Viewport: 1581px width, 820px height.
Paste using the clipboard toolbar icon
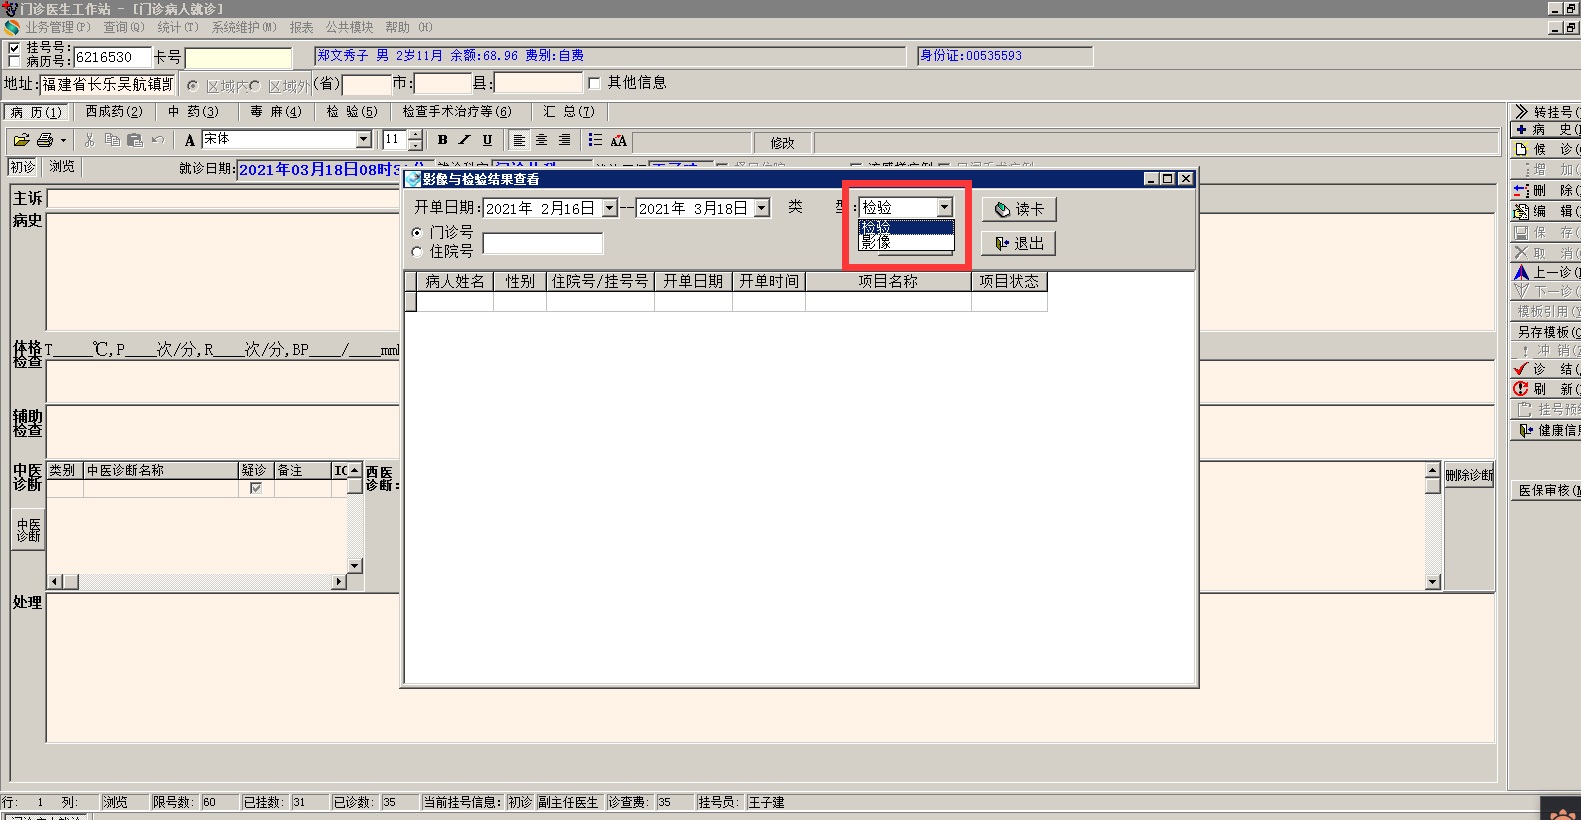click(x=135, y=140)
